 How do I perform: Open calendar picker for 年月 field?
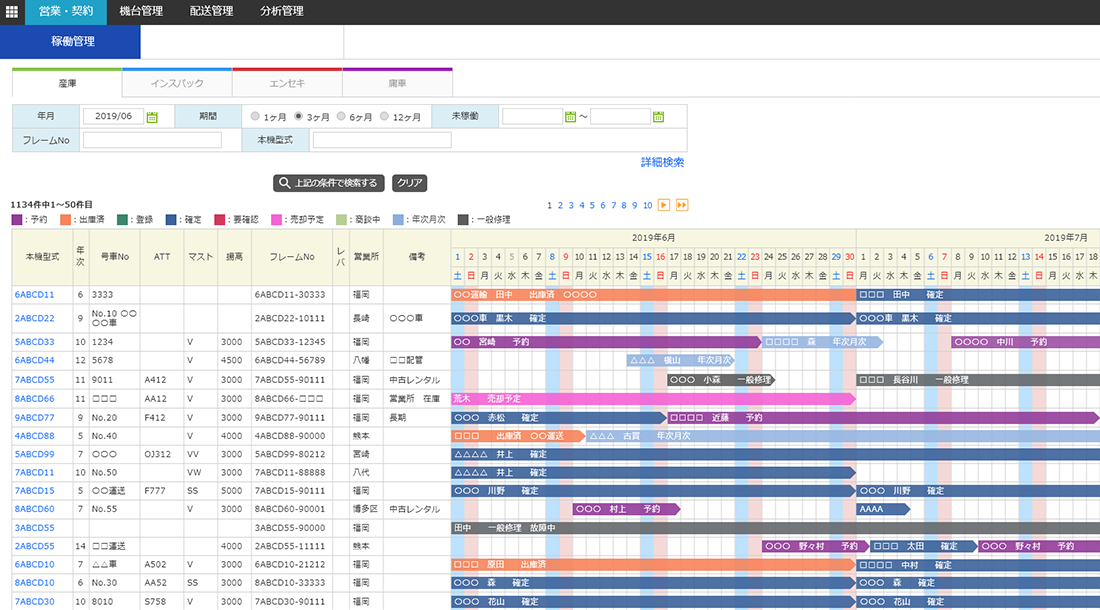click(152, 117)
